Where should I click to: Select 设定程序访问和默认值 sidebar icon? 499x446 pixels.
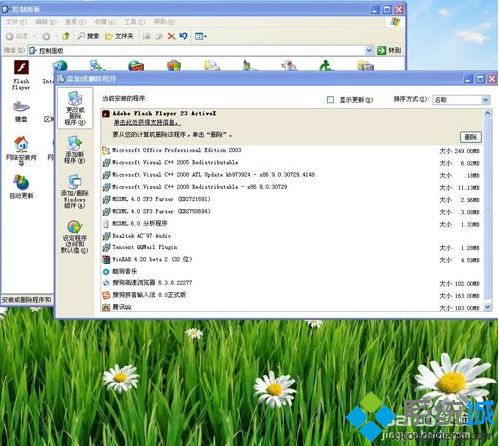(x=74, y=237)
